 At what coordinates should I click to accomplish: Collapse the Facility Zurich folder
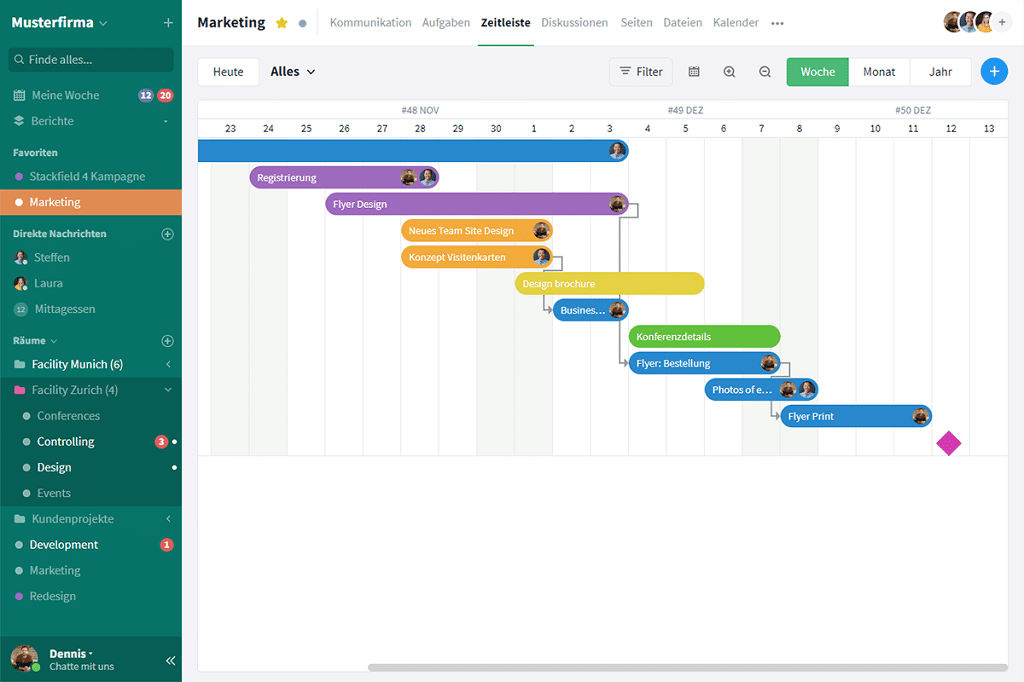pyautogui.click(x=168, y=390)
